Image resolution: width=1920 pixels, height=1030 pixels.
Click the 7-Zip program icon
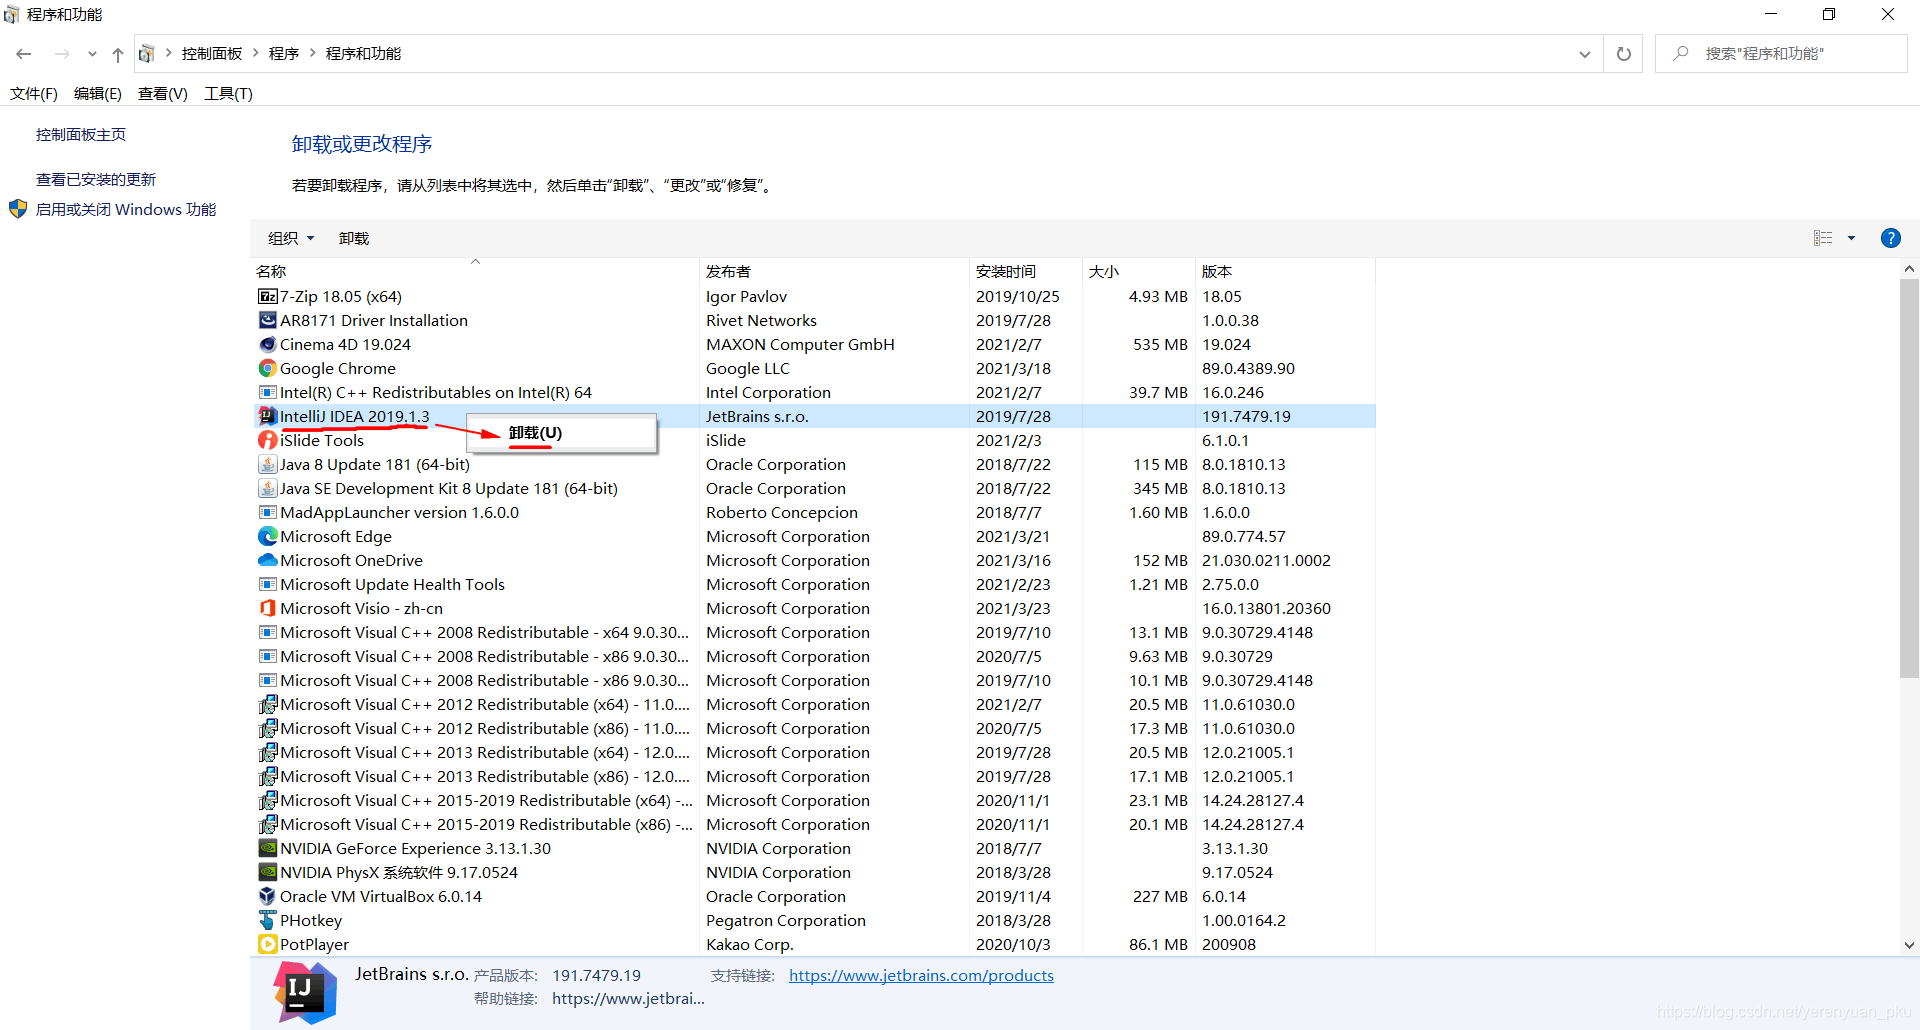(x=267, y=296)
